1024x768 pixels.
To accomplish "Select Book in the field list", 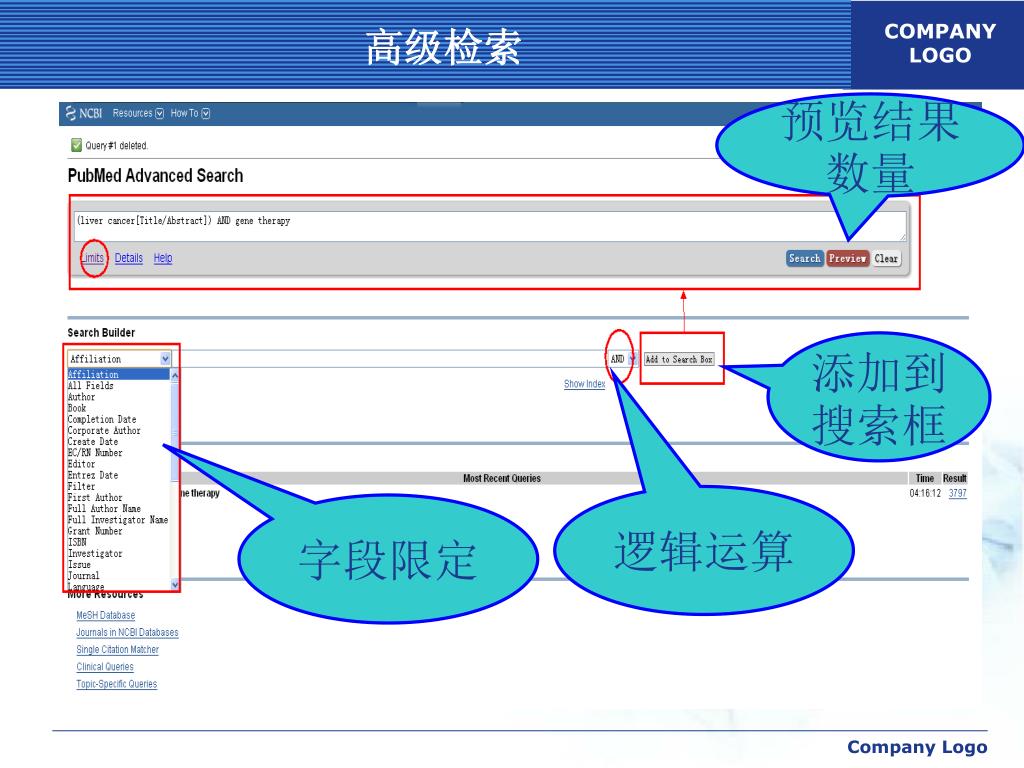I will (118, 408).
